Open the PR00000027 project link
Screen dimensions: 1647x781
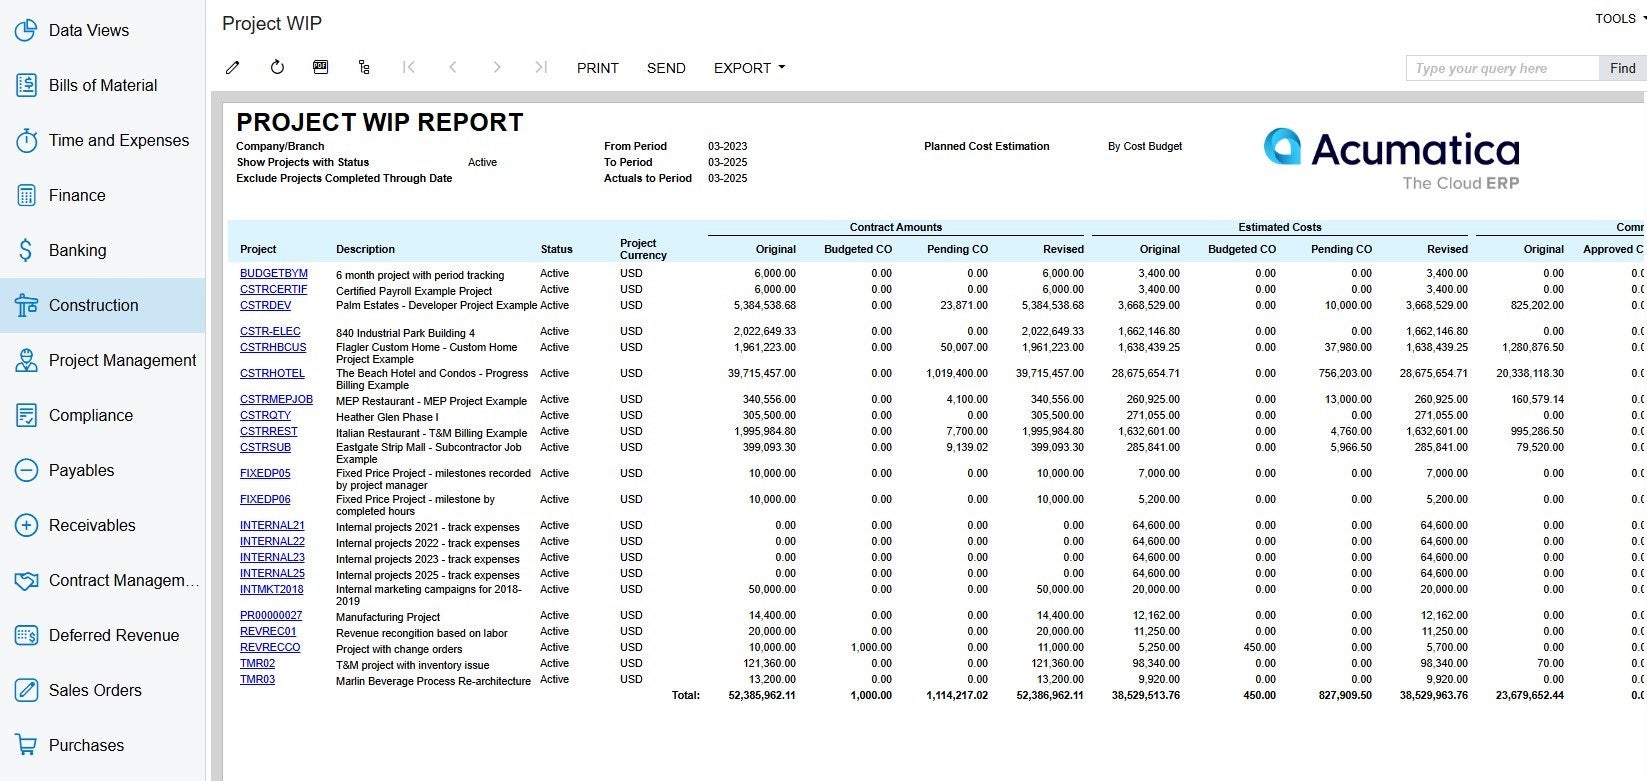[x=271, y=615]
